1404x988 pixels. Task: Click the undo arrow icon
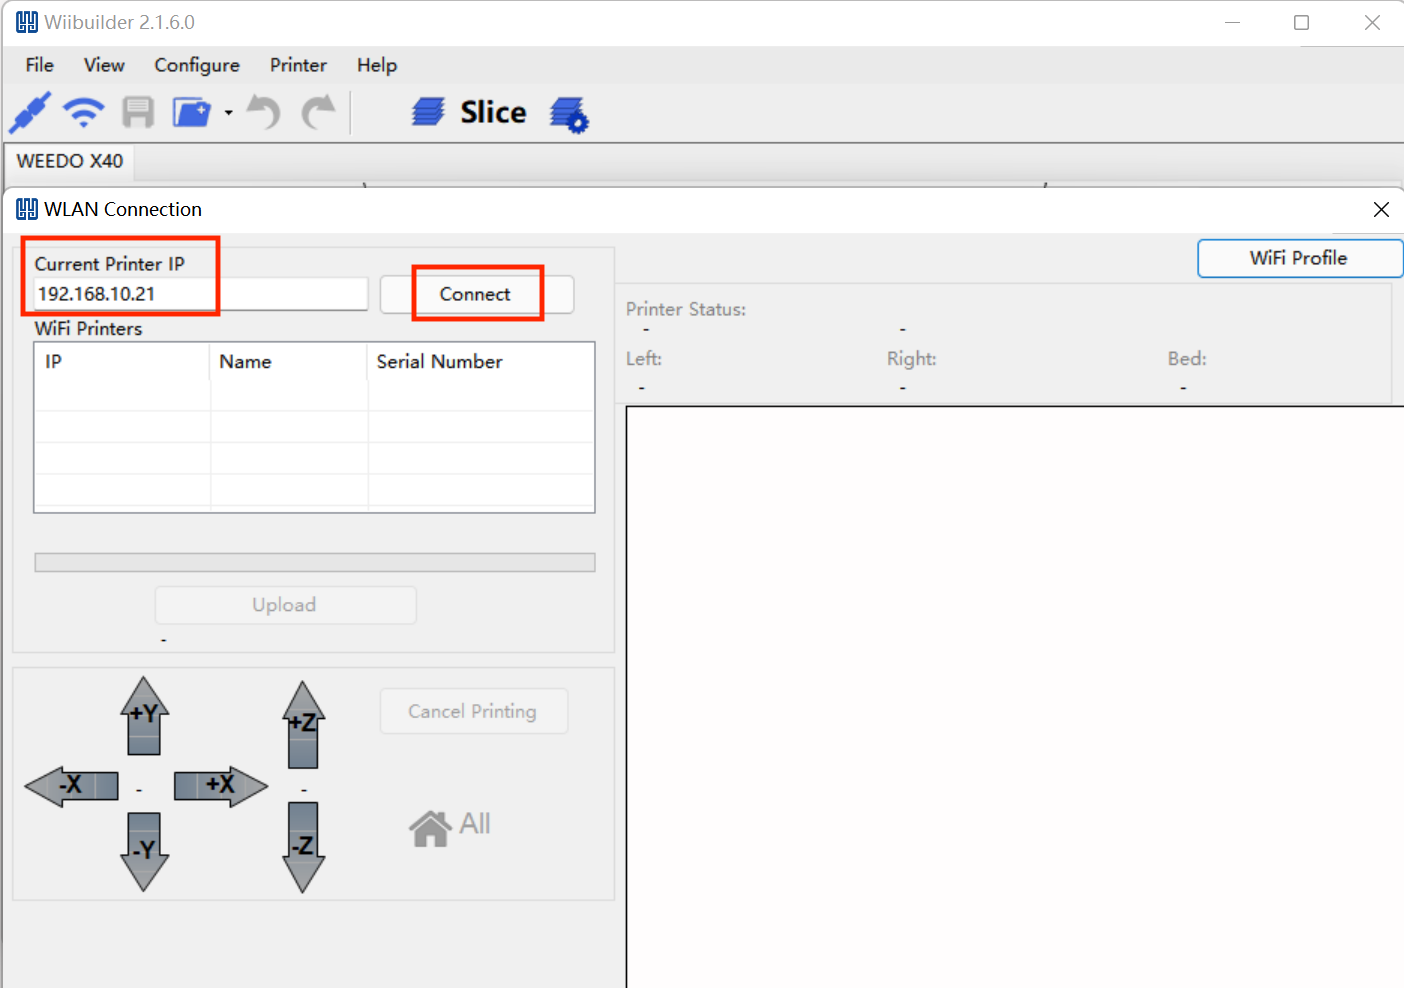point(264,112)
